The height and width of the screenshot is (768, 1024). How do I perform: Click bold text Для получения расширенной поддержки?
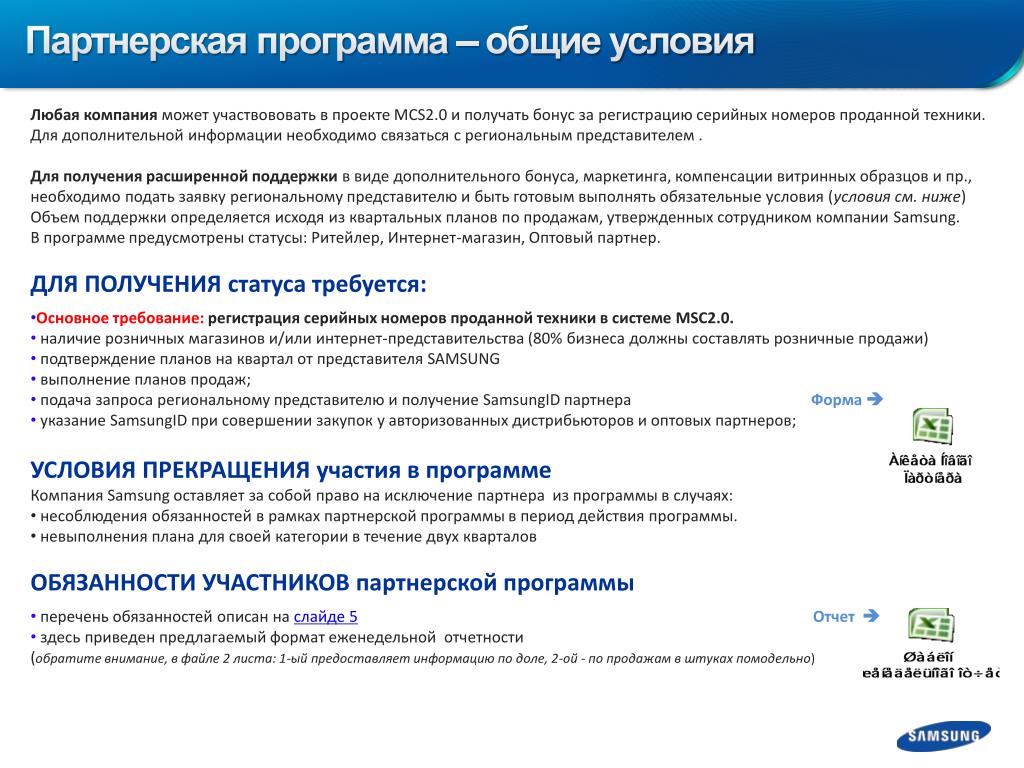[x=184, y=176]
